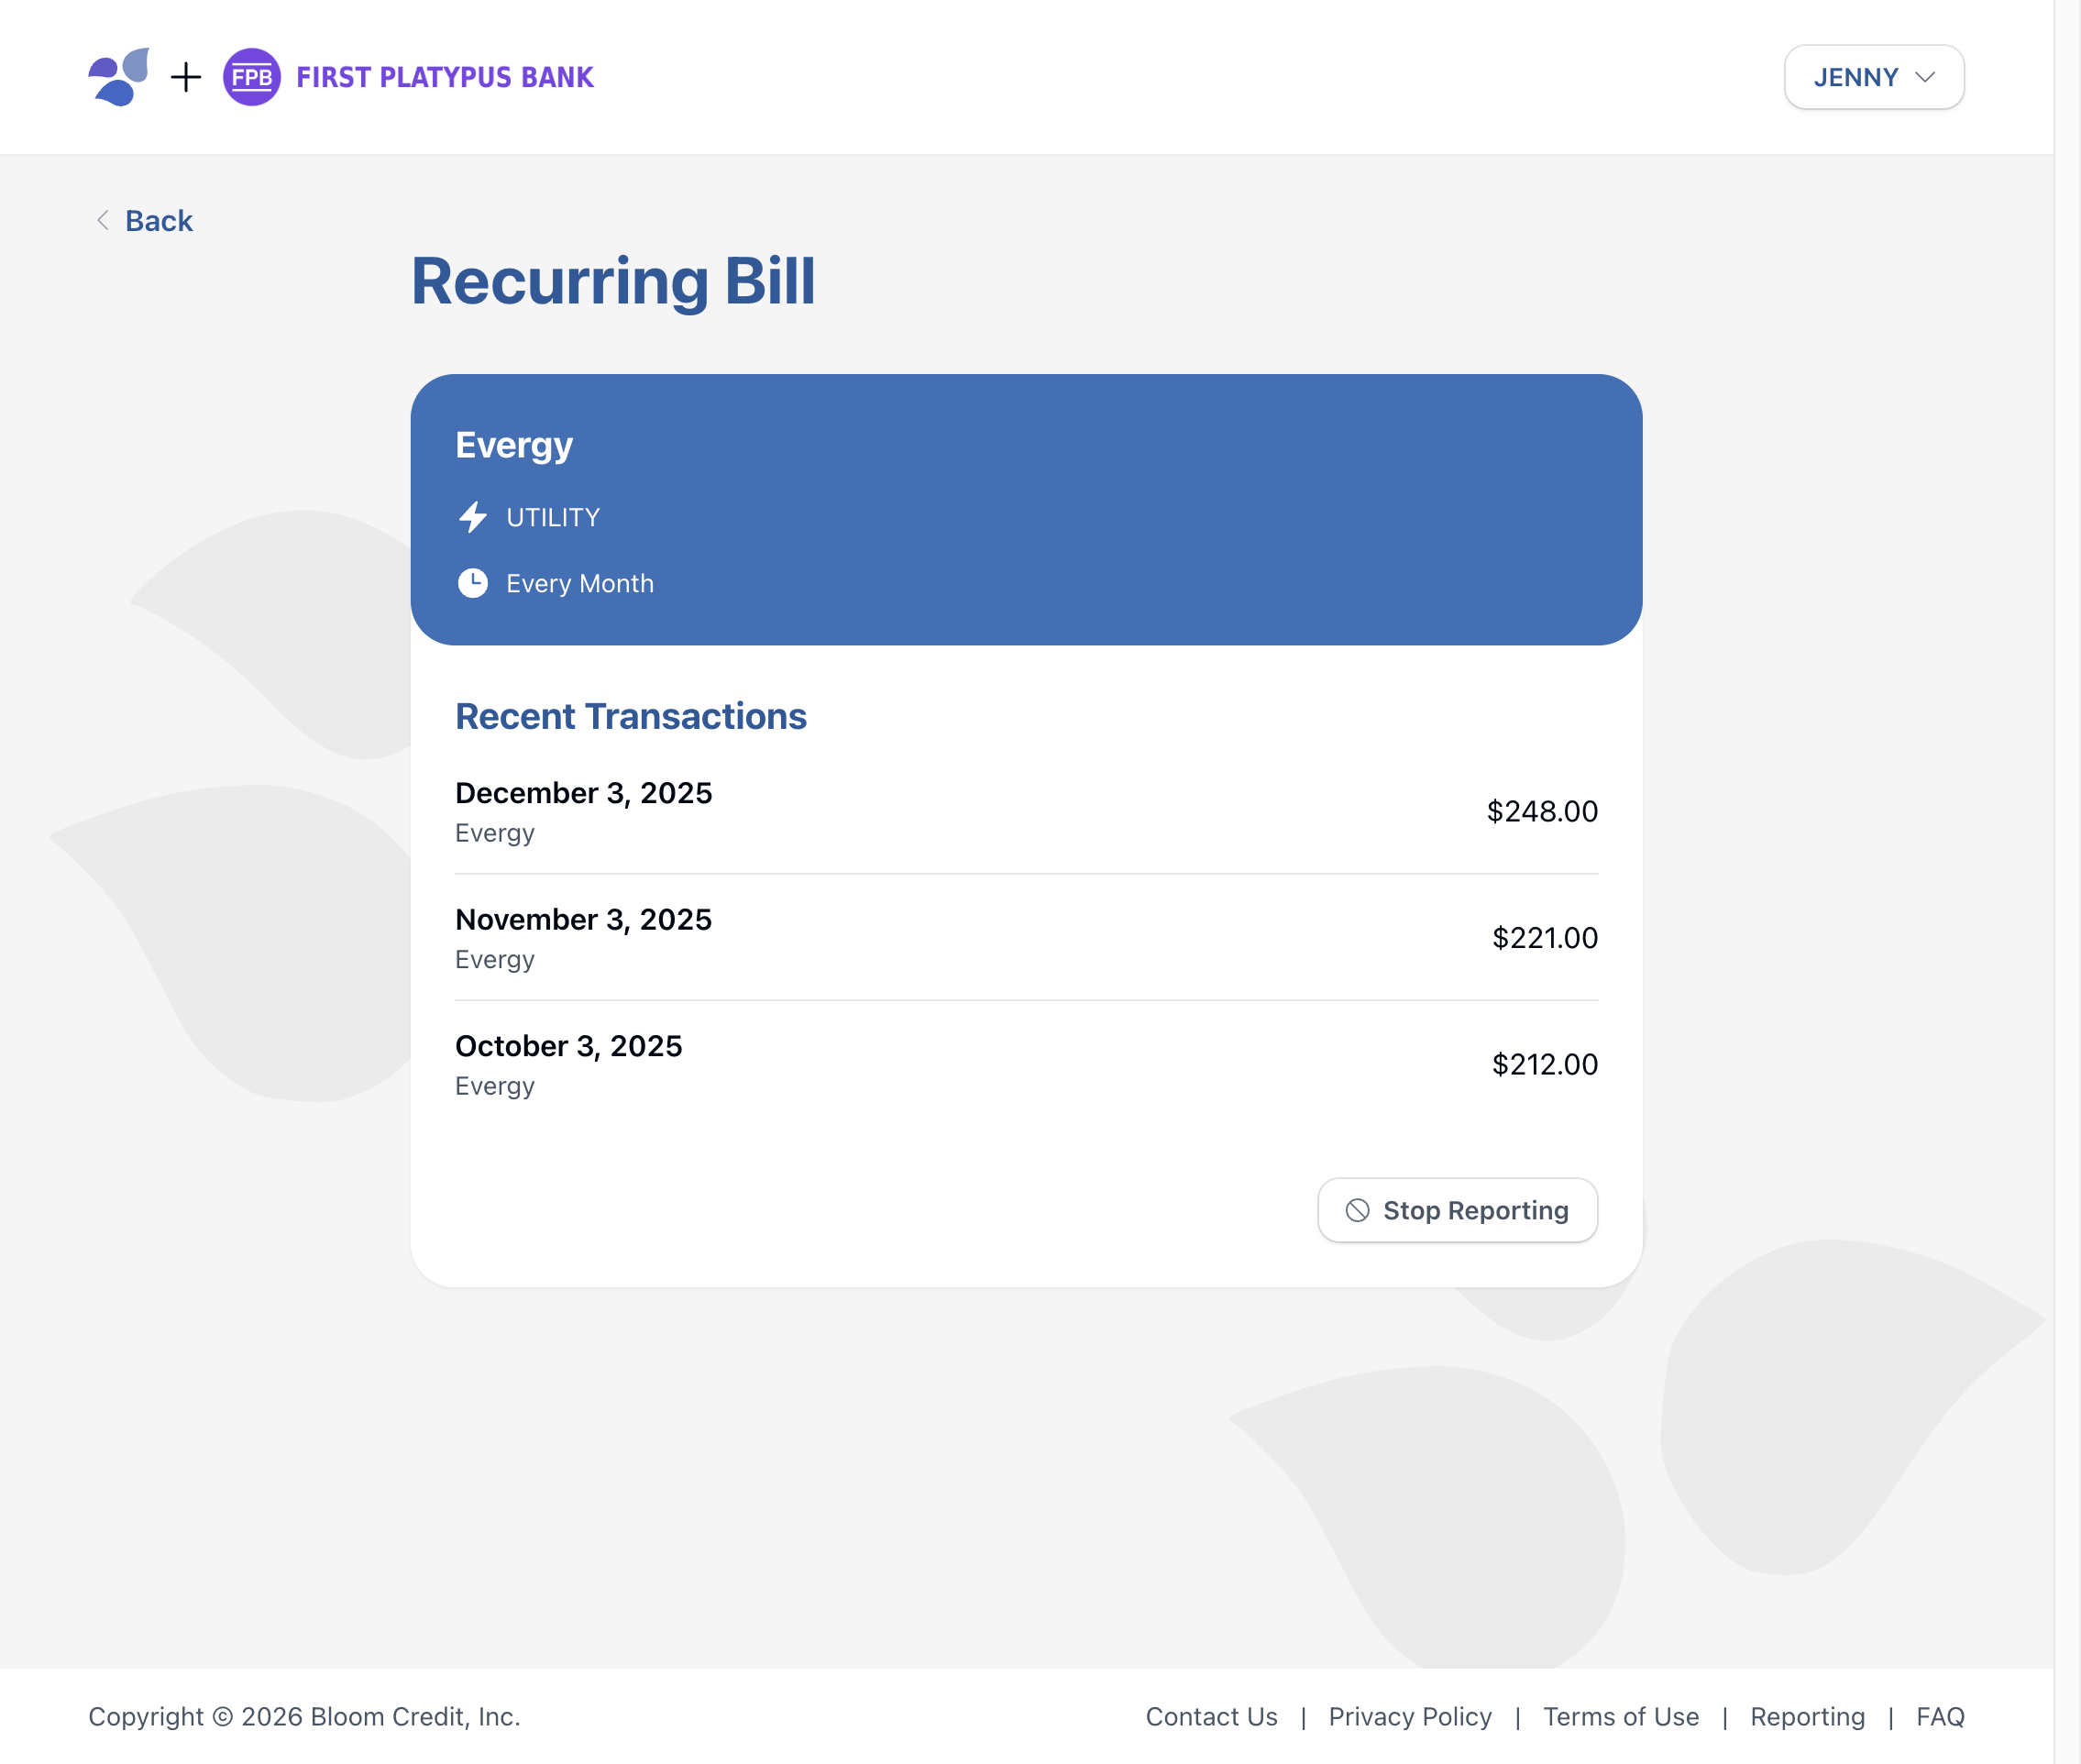The width and height of the screenshot is (2081, 1764).
Task: Open the Terms of Use link
Action: click(x=1620, y=1716)
